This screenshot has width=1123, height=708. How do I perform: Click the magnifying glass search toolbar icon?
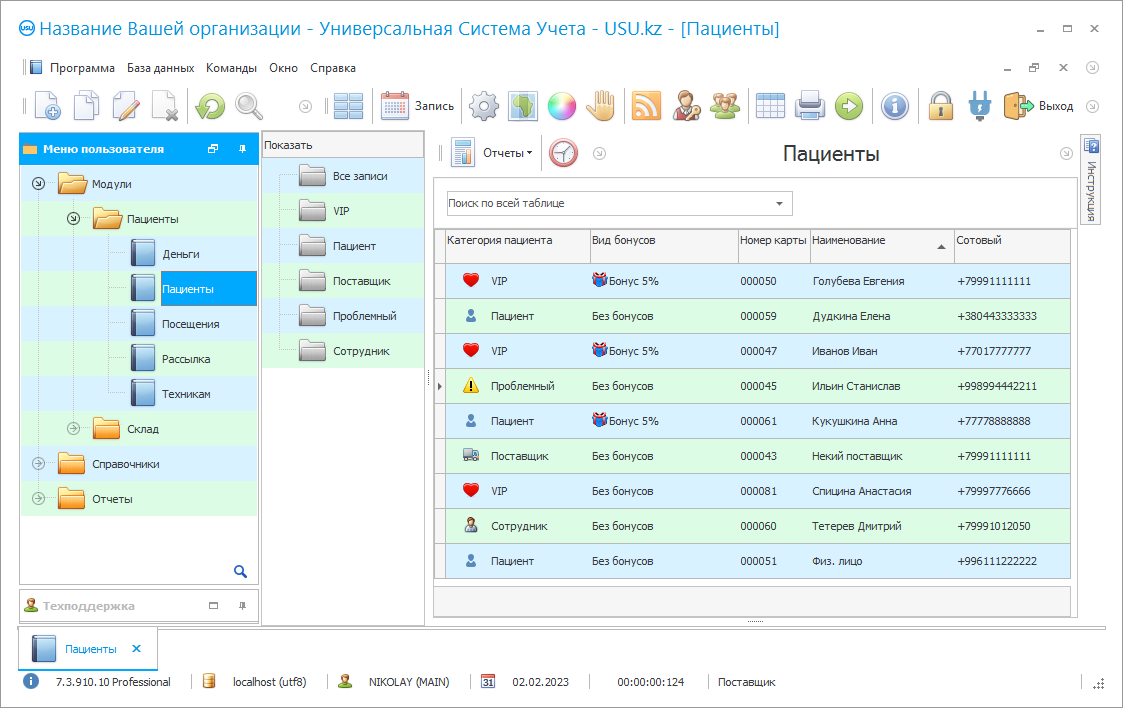point(248,106)
